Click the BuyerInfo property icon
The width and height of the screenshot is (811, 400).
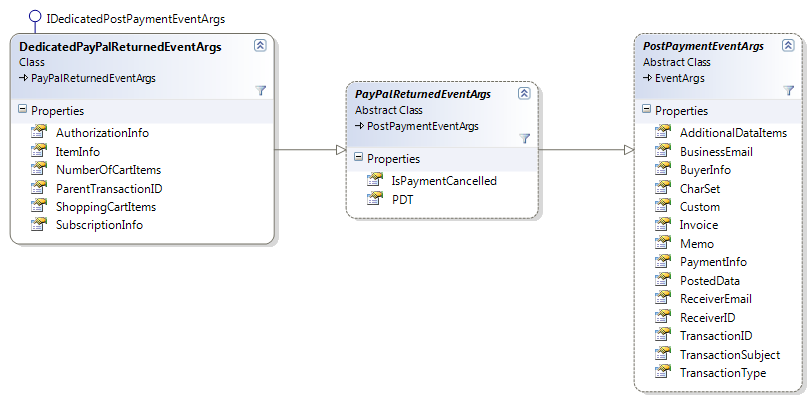(x=663, y=169)
